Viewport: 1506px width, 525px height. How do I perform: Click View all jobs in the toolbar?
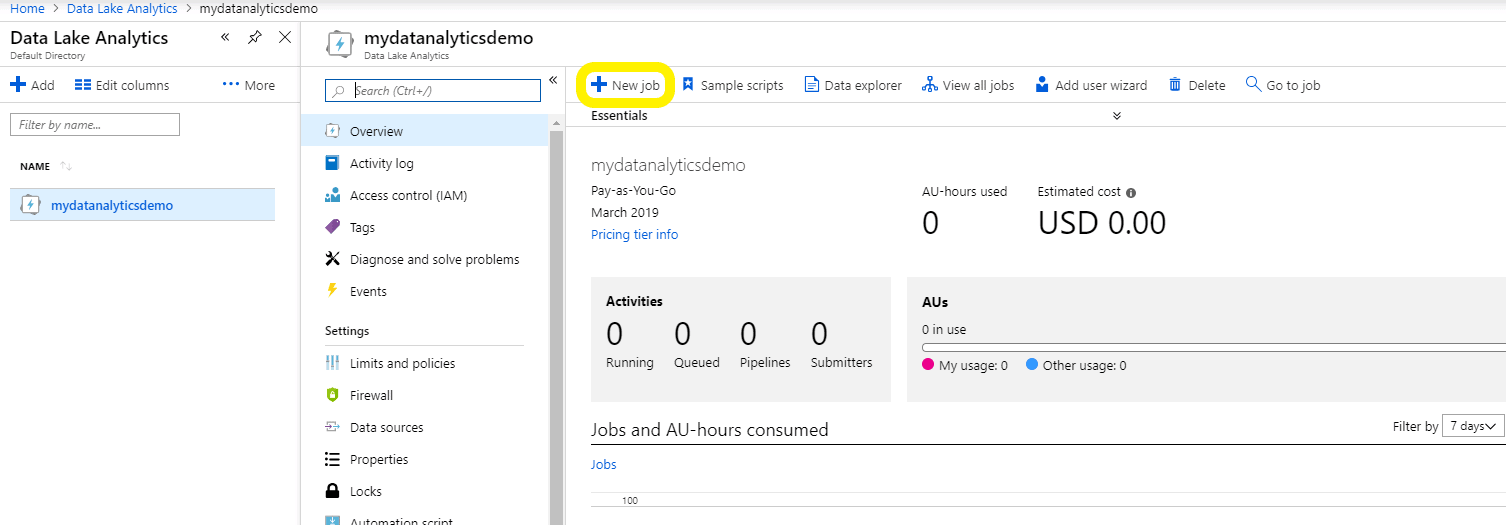(968, 85)
